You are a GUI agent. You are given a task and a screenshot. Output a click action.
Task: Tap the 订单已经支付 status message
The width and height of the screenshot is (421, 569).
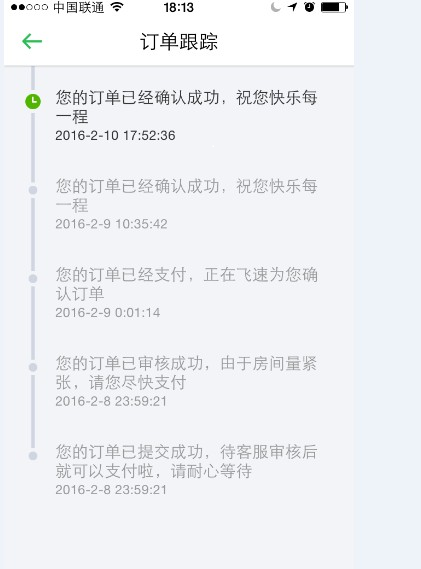(187, 284)
